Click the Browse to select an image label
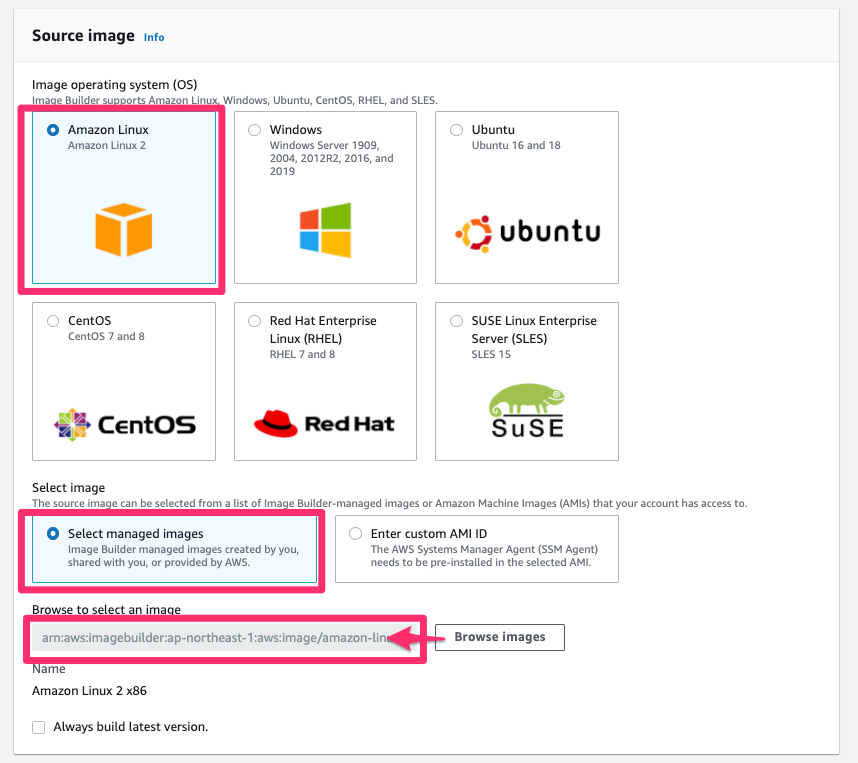The height and width of the screenshot is (763, 858). click(x=106, y=610)
